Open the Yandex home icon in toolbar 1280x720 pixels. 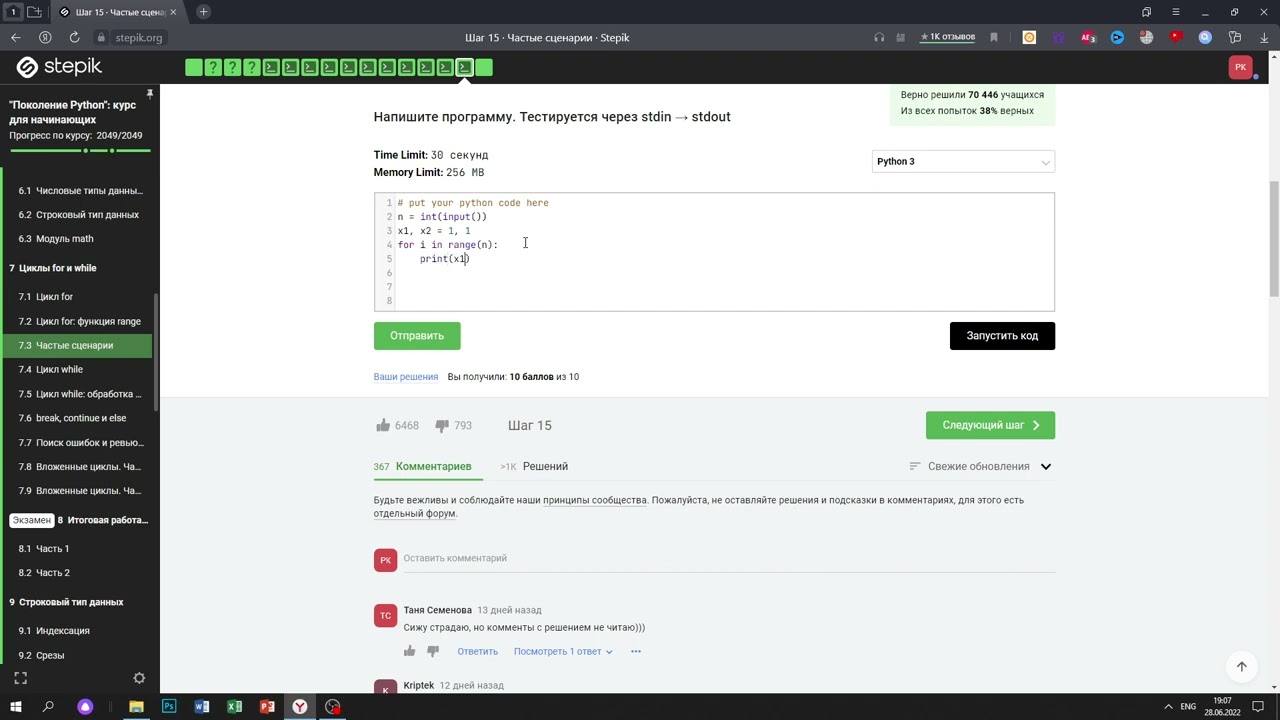[45, 37]
